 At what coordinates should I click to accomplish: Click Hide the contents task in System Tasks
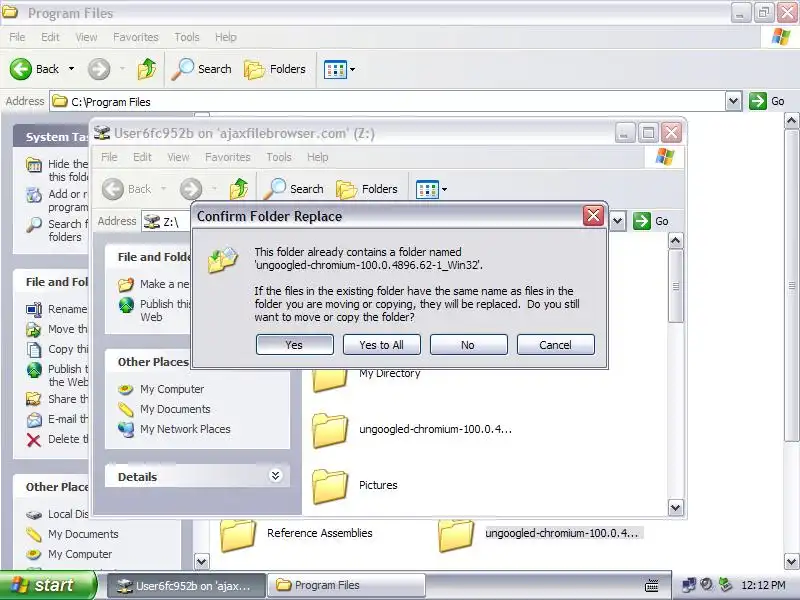coord(57,170)
